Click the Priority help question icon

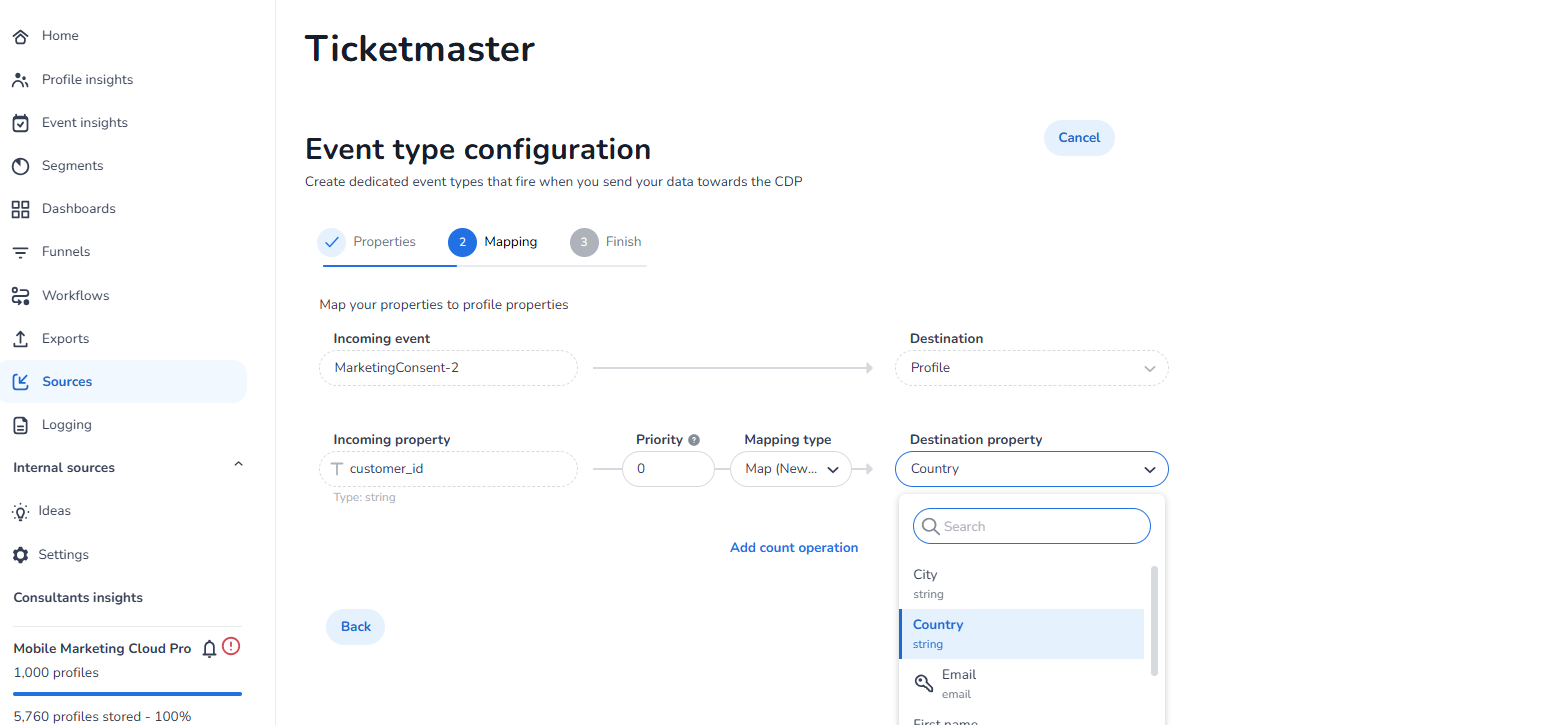694,440
